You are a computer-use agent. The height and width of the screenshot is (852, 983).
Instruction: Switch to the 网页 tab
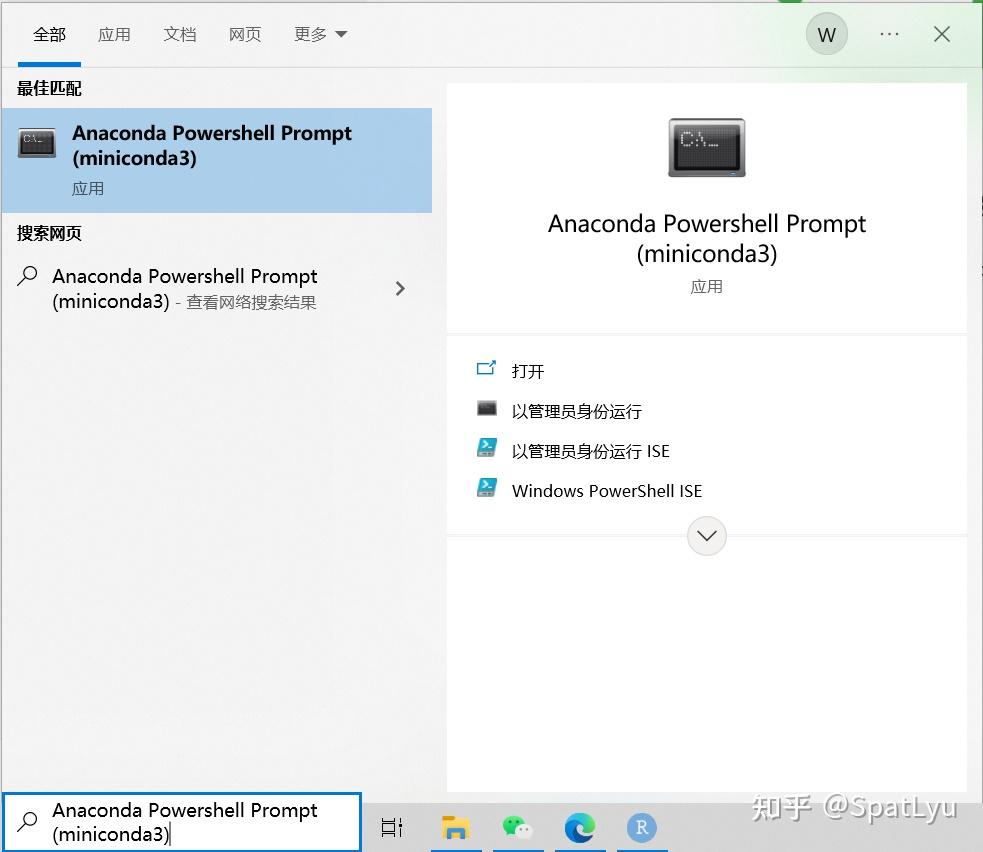click(244, 33)
